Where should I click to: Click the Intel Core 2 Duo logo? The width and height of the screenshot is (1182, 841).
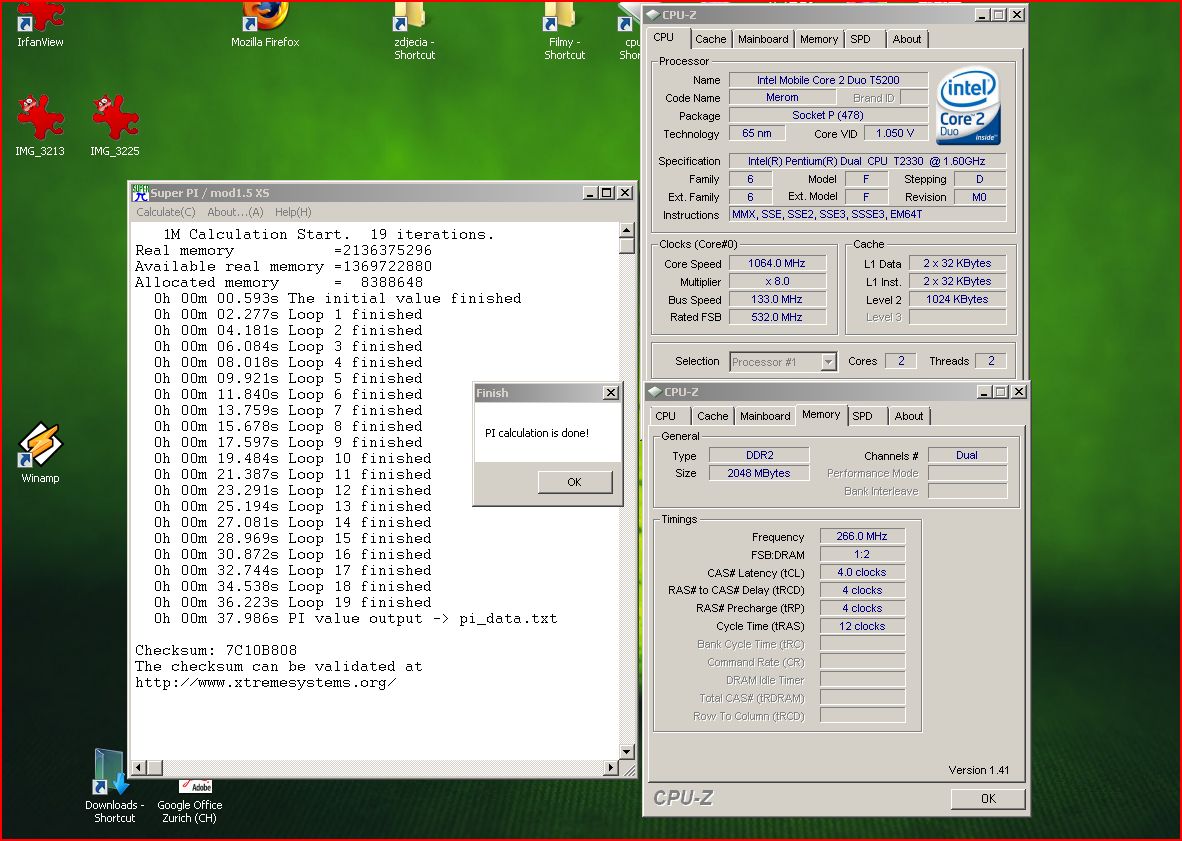tap(969, 106)
